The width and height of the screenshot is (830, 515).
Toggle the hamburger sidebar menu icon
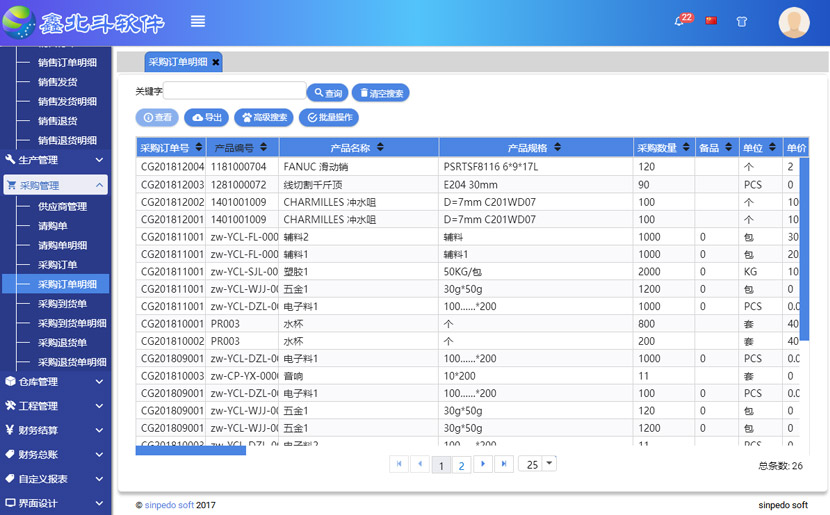(x=198, y=21)
